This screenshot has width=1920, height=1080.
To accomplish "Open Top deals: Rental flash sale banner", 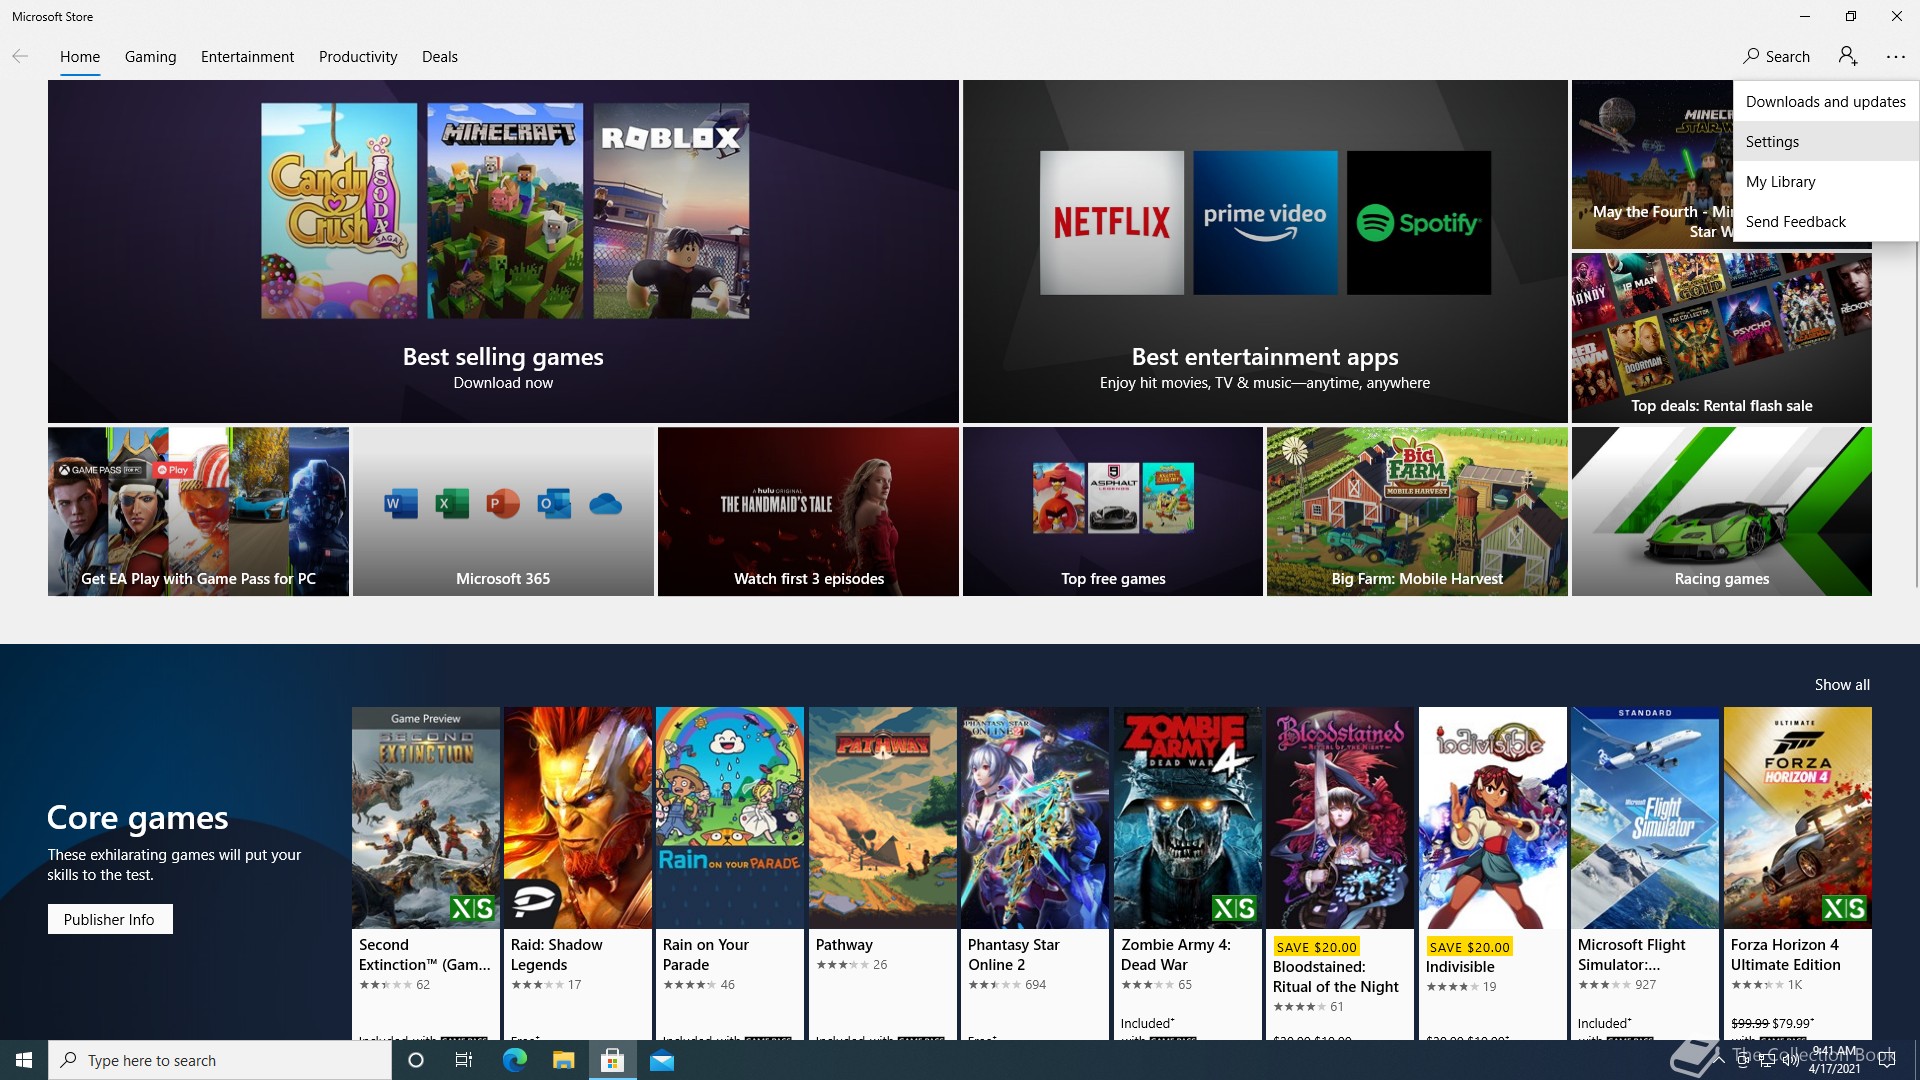I will coord(1721,338).
